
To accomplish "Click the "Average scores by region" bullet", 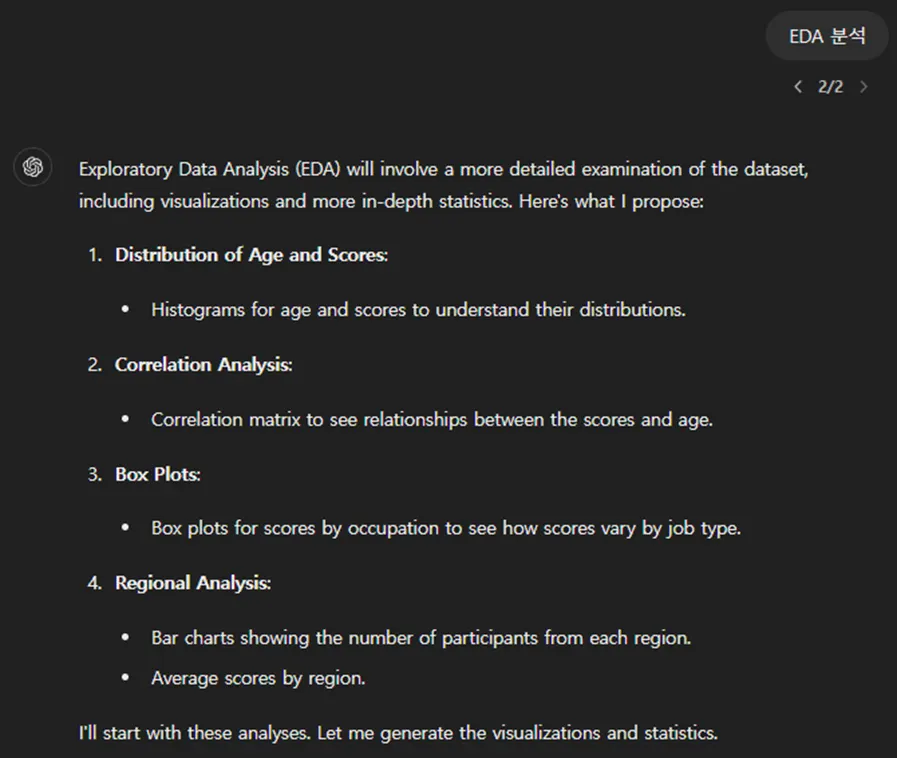I will (258, 679).
